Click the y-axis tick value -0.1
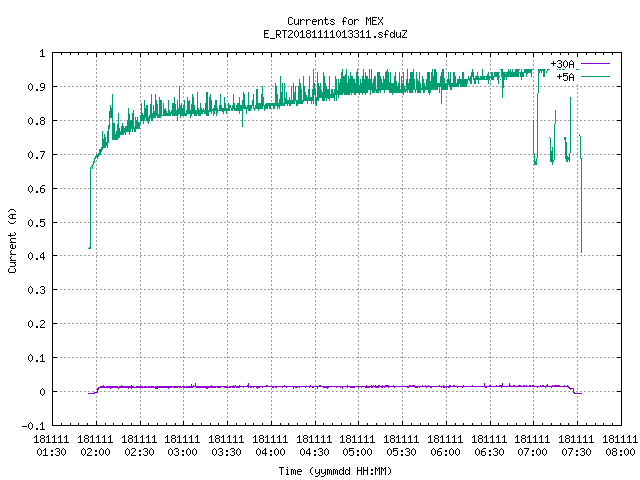This screenshot has width=640, height=480. [x=33, y=426]
